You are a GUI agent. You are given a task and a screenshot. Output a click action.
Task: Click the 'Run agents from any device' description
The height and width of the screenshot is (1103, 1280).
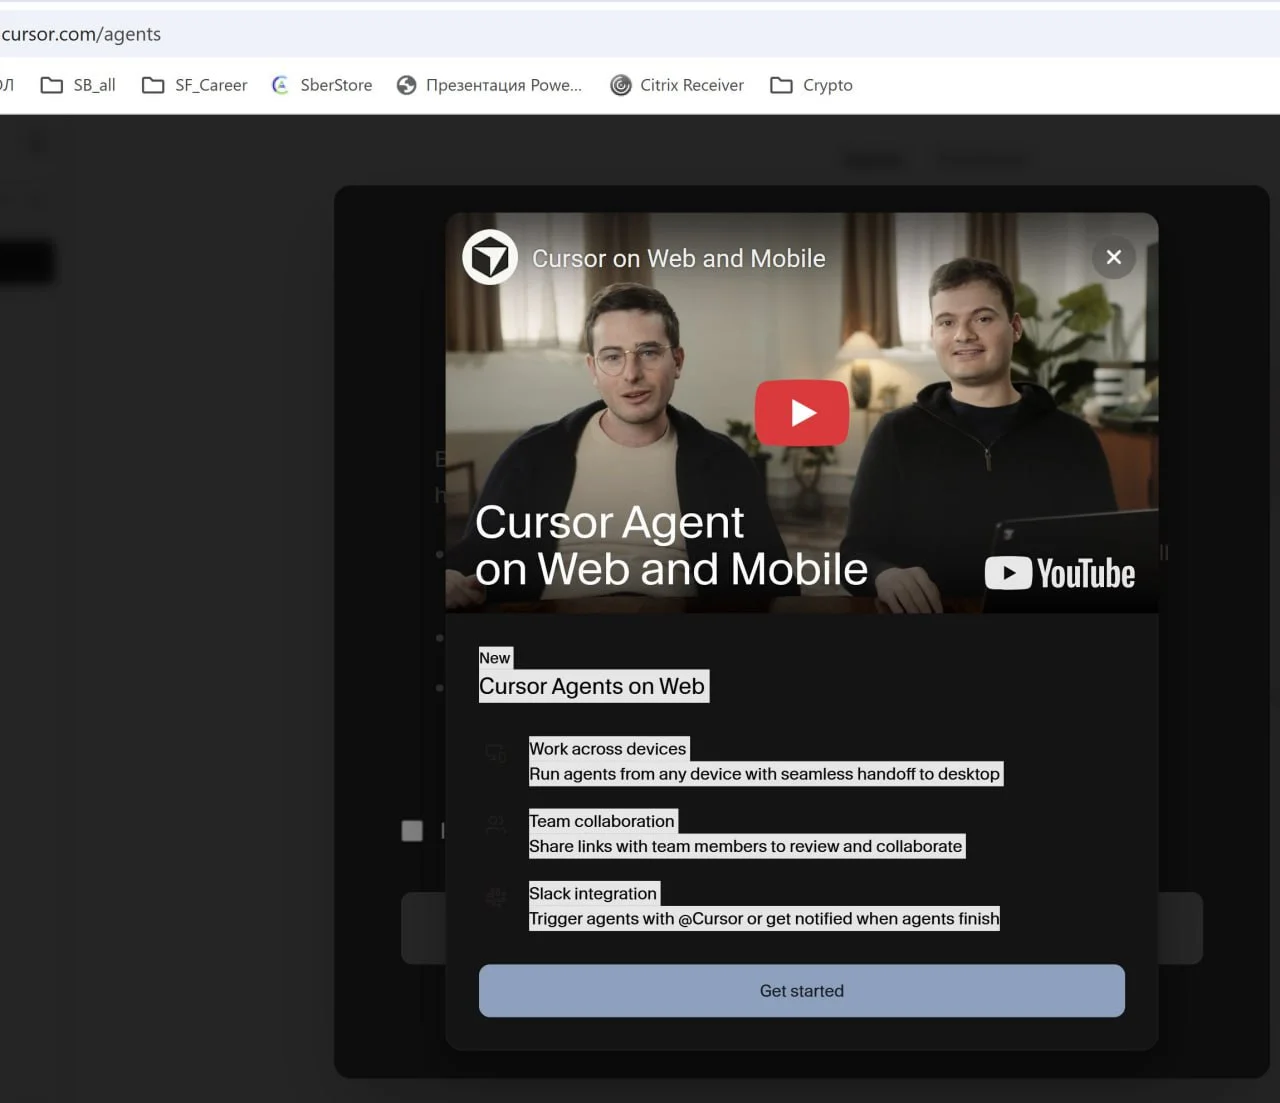click(764, 774)
